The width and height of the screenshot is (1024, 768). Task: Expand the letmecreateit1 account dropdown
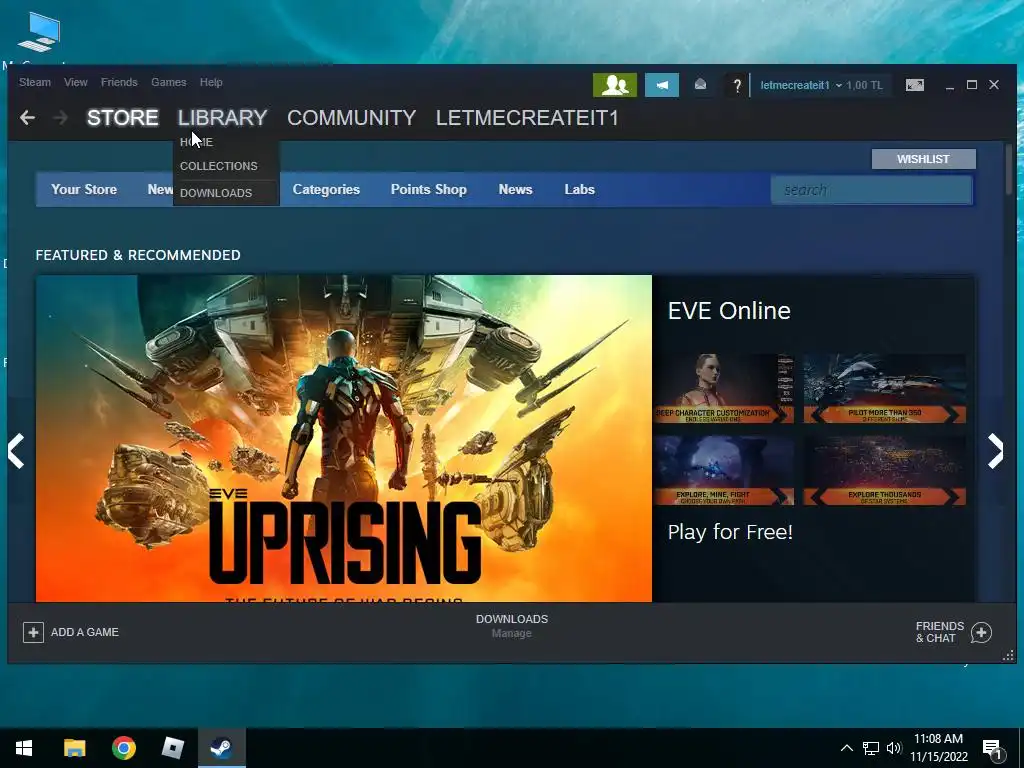click(x=801, y=86)
